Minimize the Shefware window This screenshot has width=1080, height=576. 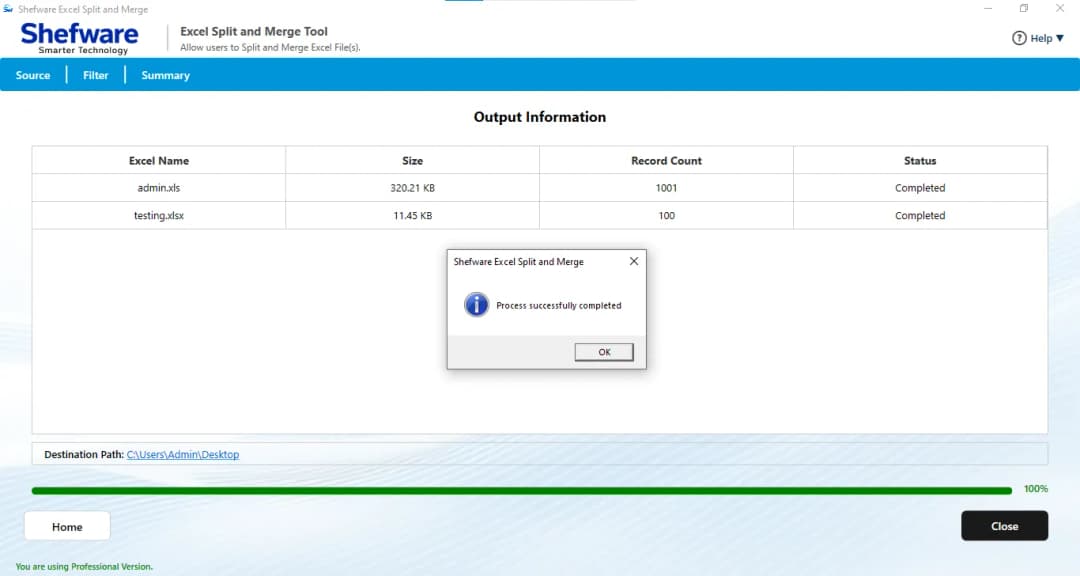pyautogui.click(x=988, y=8)
